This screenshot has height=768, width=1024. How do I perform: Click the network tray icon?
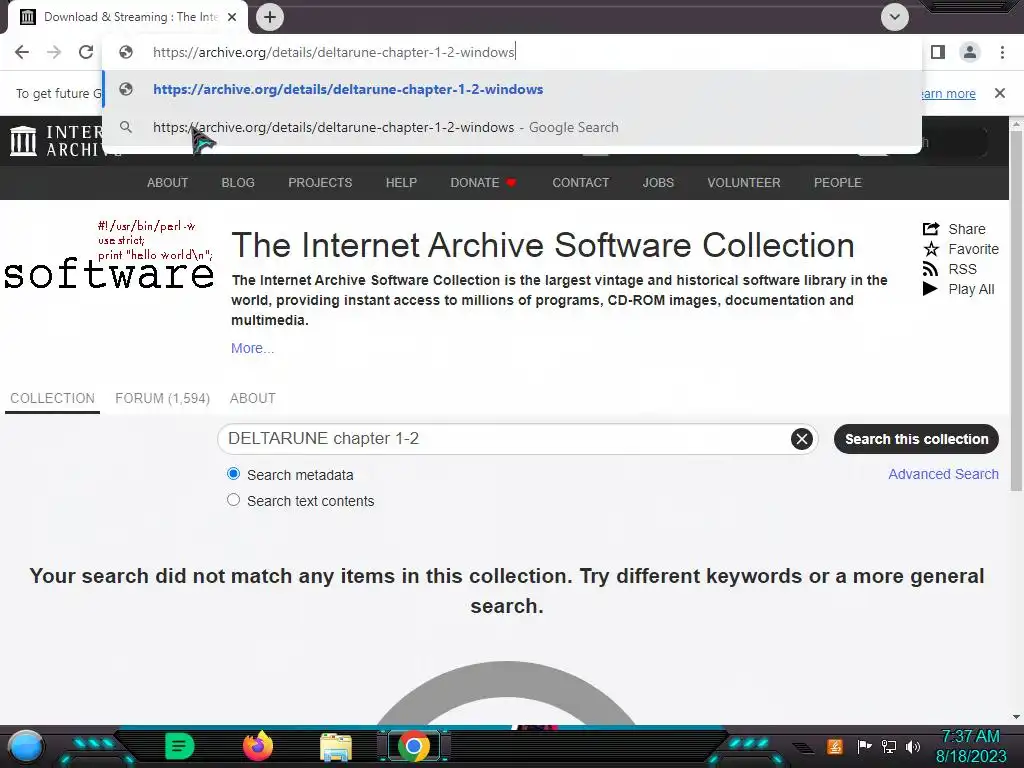point(888,746)
